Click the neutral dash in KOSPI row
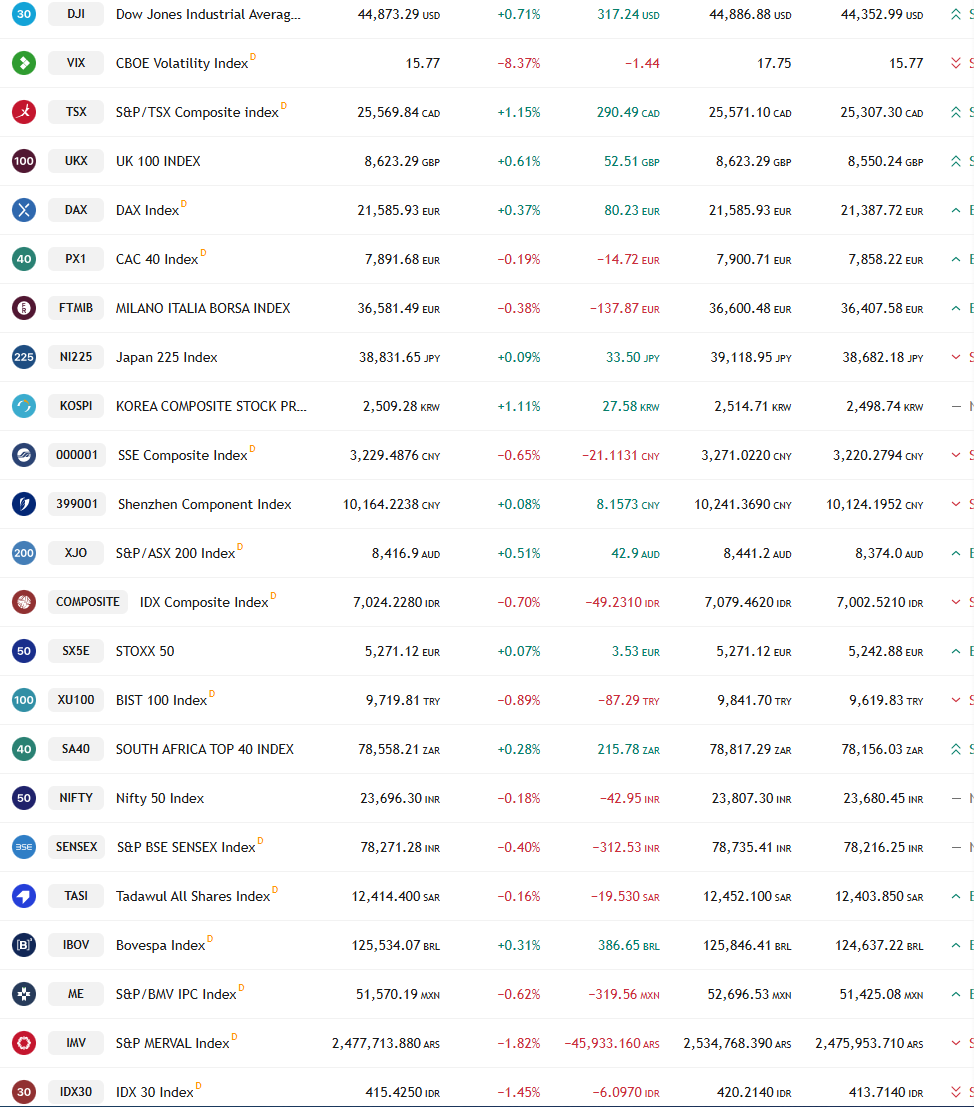The height and width of the screenshot is (1107, 974). click(x=956, y=406)
